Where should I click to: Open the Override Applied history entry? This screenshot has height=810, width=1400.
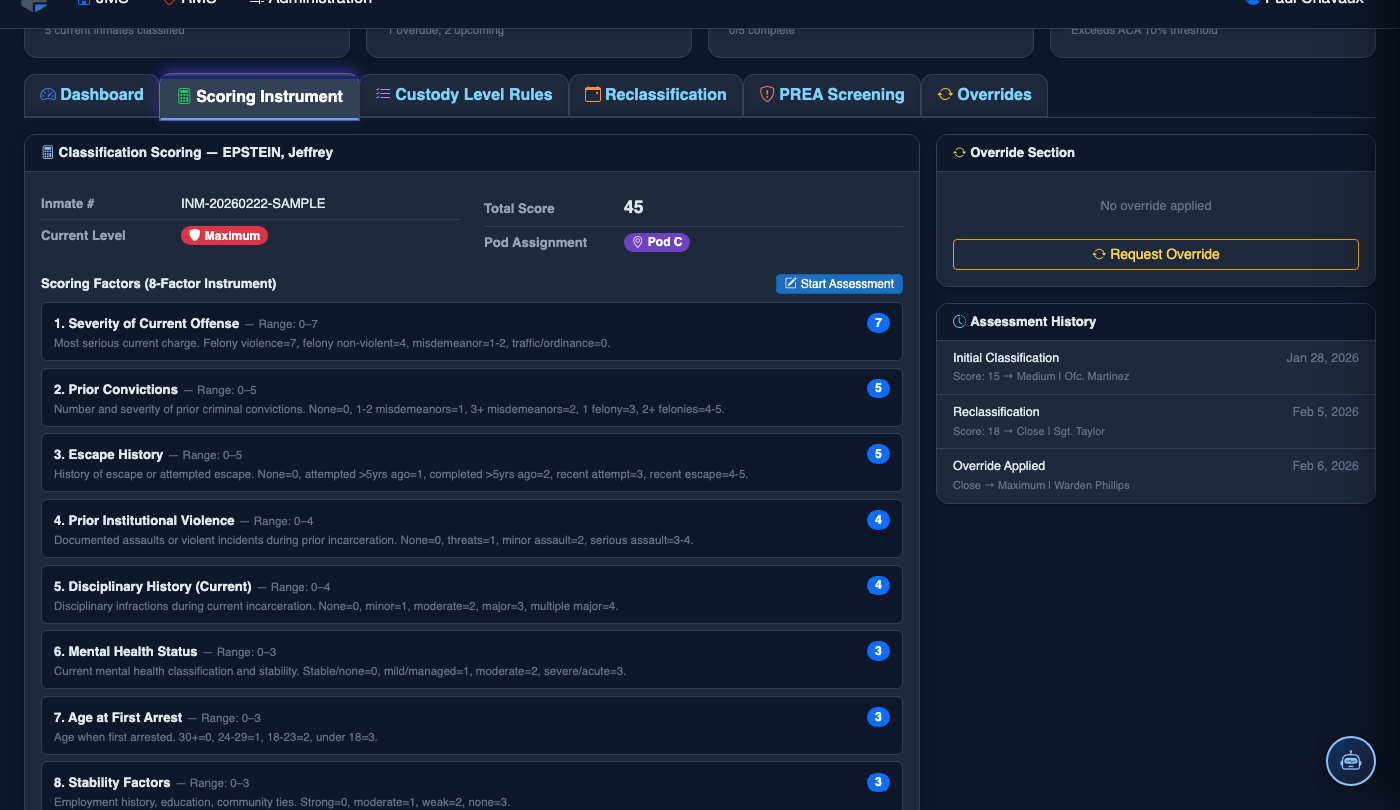1156,475
